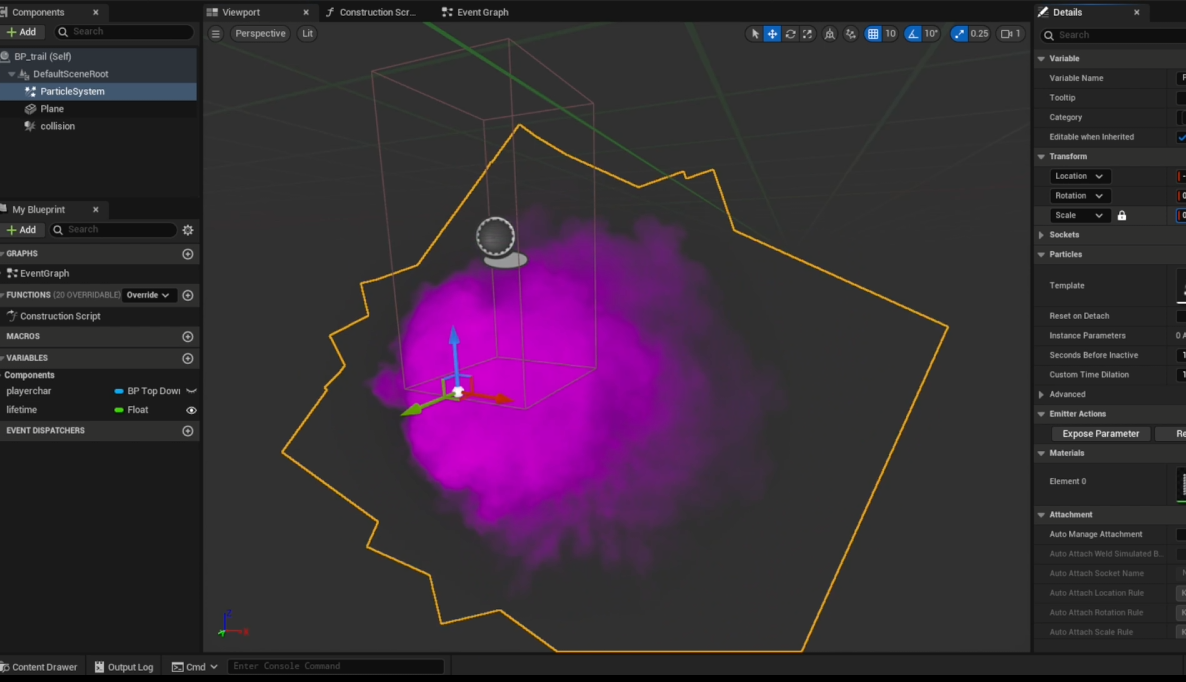Toggle lifetime variable eye visibility
Image resolution: width=1186 pixels, height=682 pixels.
click(x=191, y=410)
